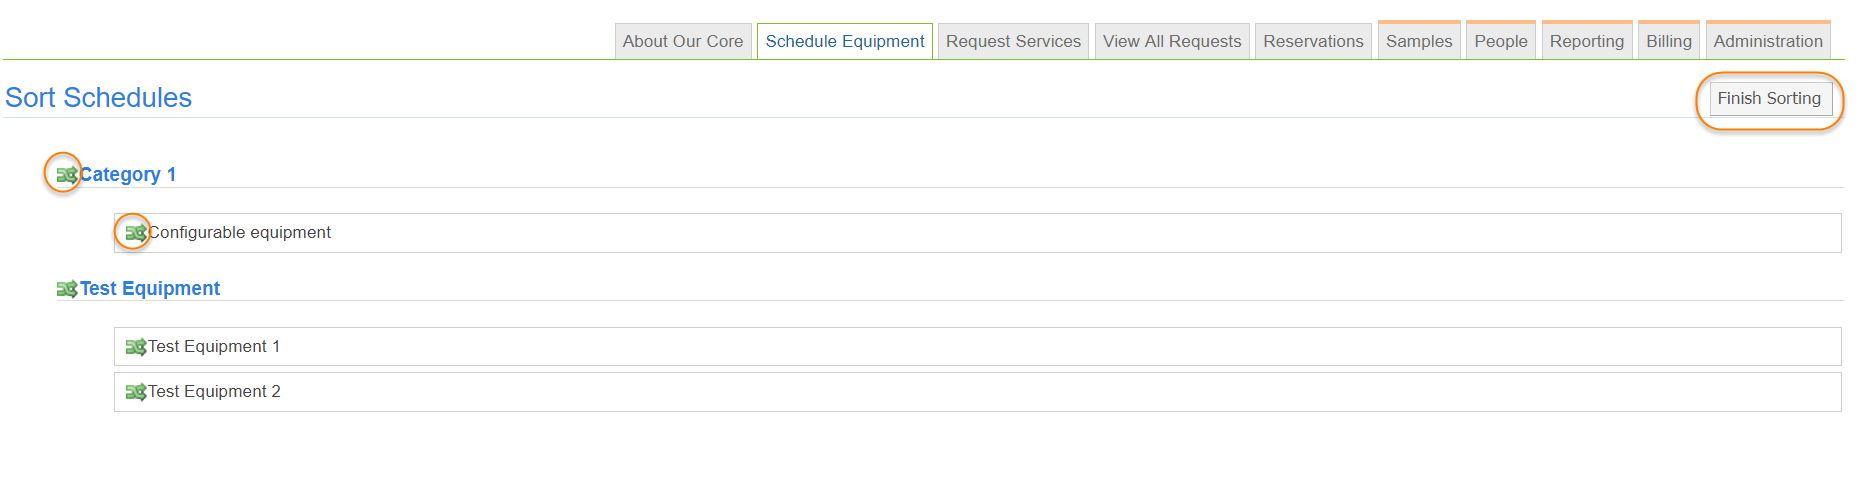Click the sort handle icon beside Category 1
Screen dimensions: 1859x482
pos(66,175)
